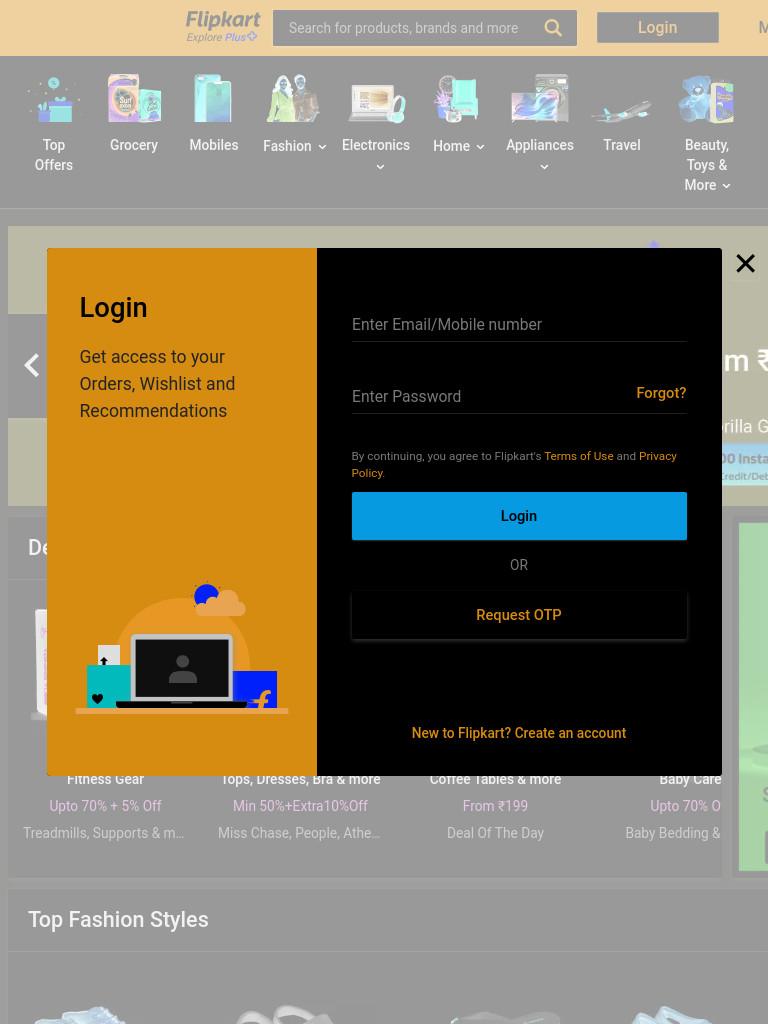Select the Grocery category icon
The height and width of the screenshot is (1024, 768).
134,98
